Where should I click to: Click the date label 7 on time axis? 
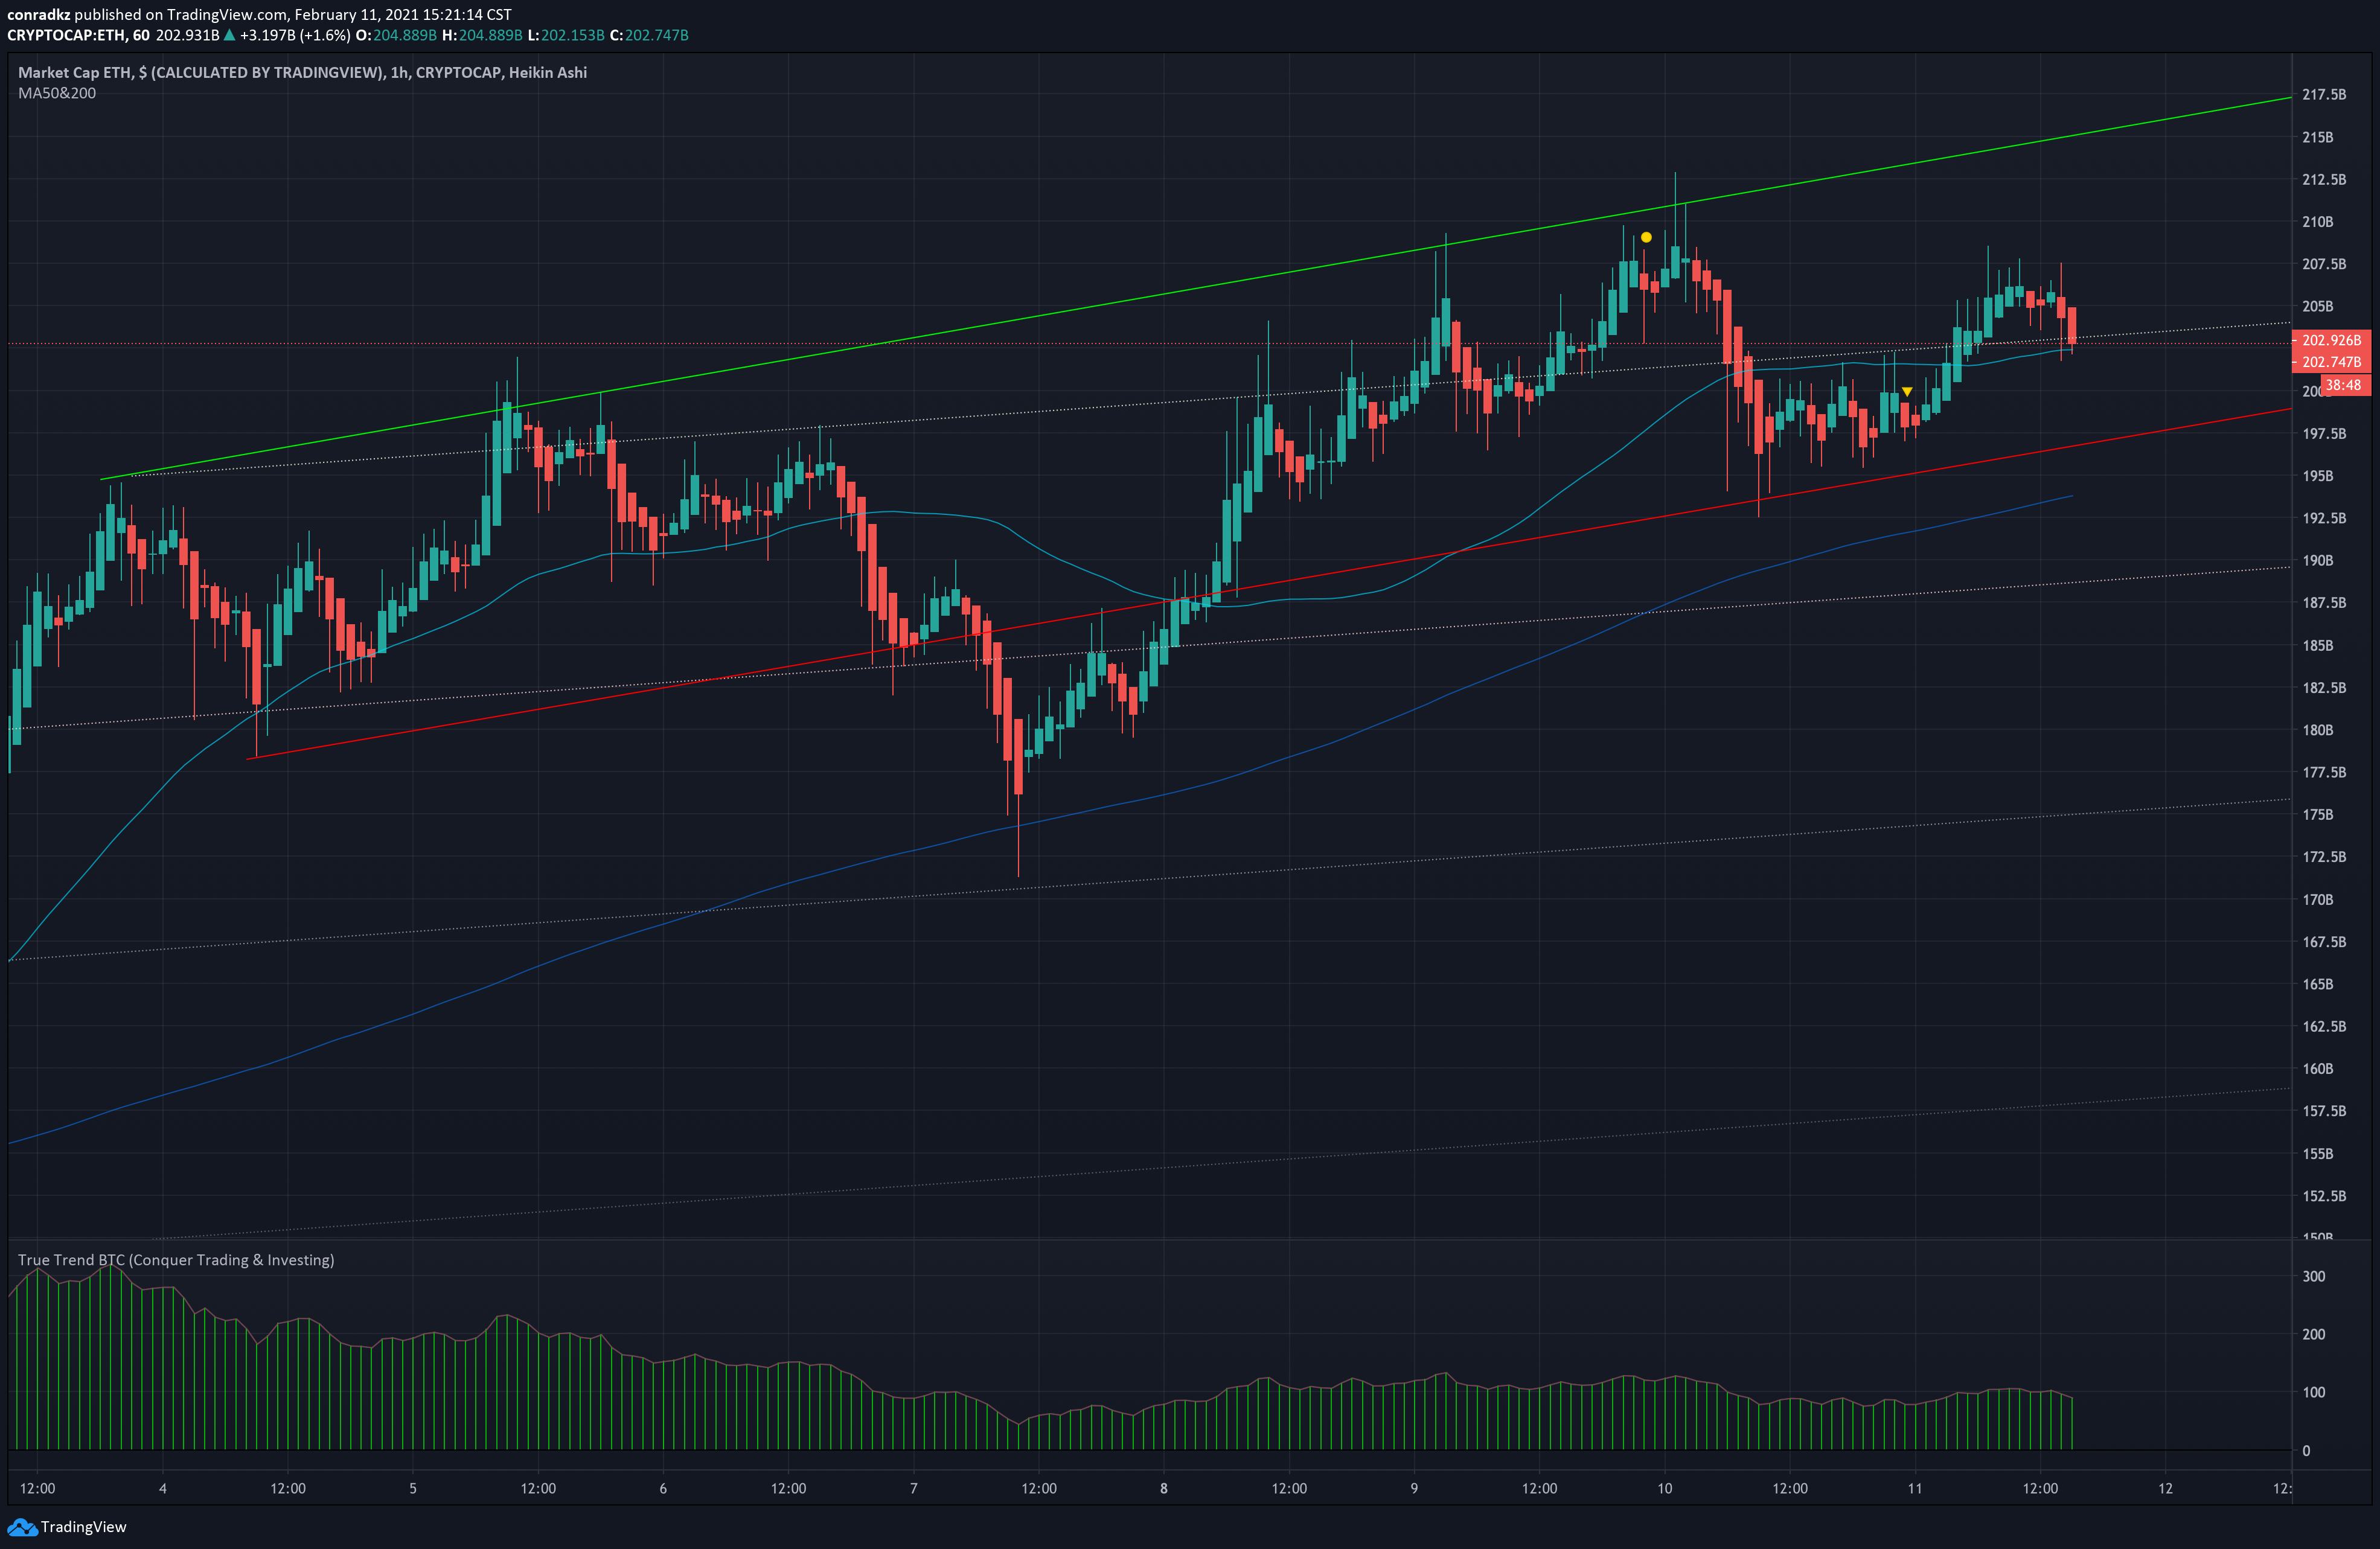coord(913,1488)
